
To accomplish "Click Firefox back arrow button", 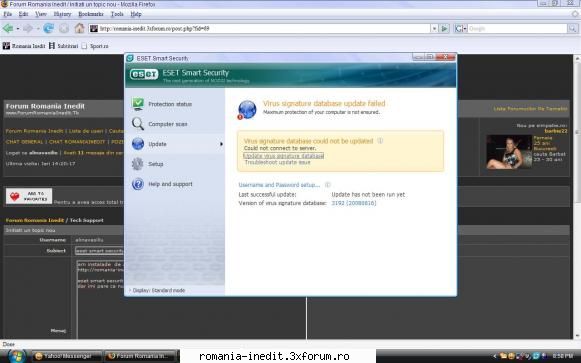I will (8, 28).
